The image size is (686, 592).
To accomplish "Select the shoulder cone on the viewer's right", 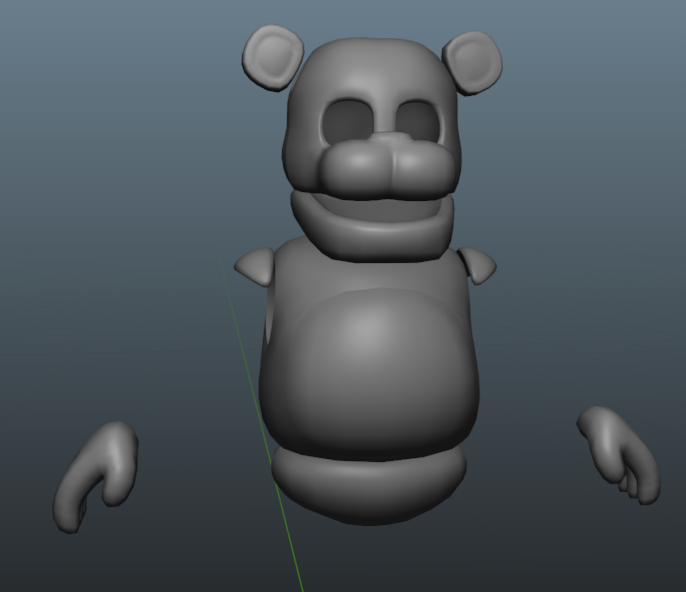I will [478, 265].
